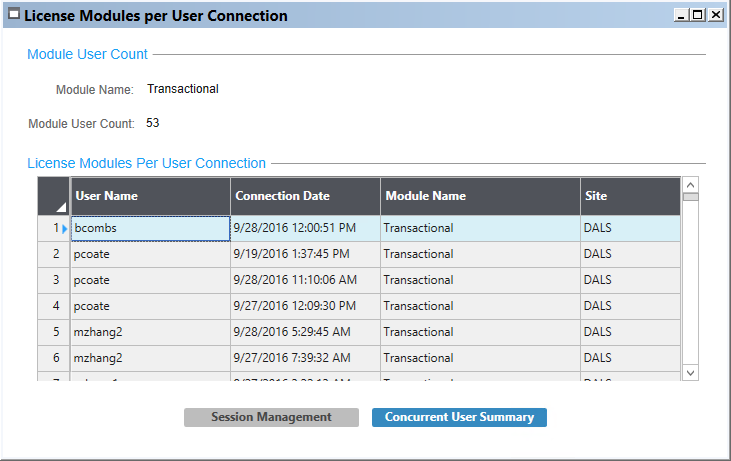Maximize the License Modules window

coord(698,15)
